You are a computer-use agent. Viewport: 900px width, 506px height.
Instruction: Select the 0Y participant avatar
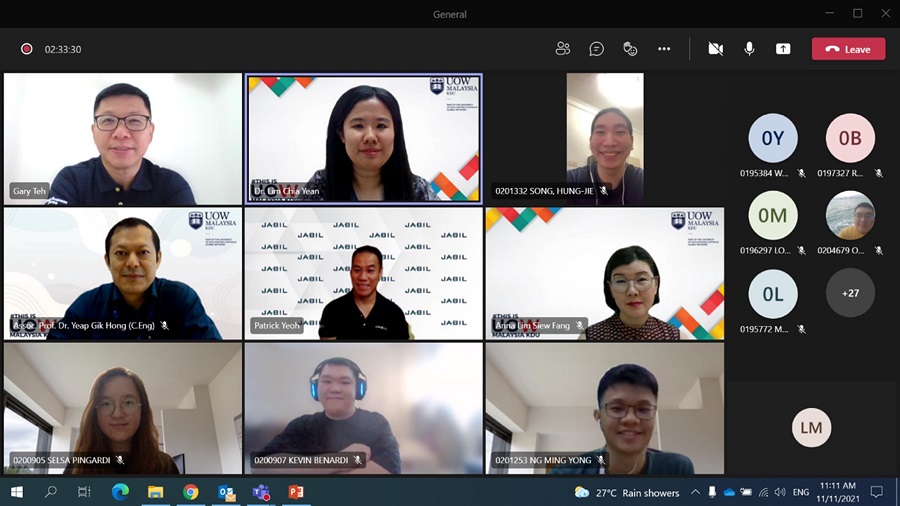(773, 139)
